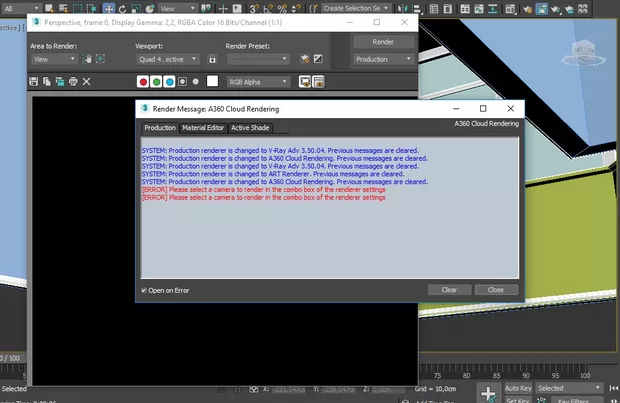Open Create Selection Set dropdown
620x403 pixels.
coord(355,8)
